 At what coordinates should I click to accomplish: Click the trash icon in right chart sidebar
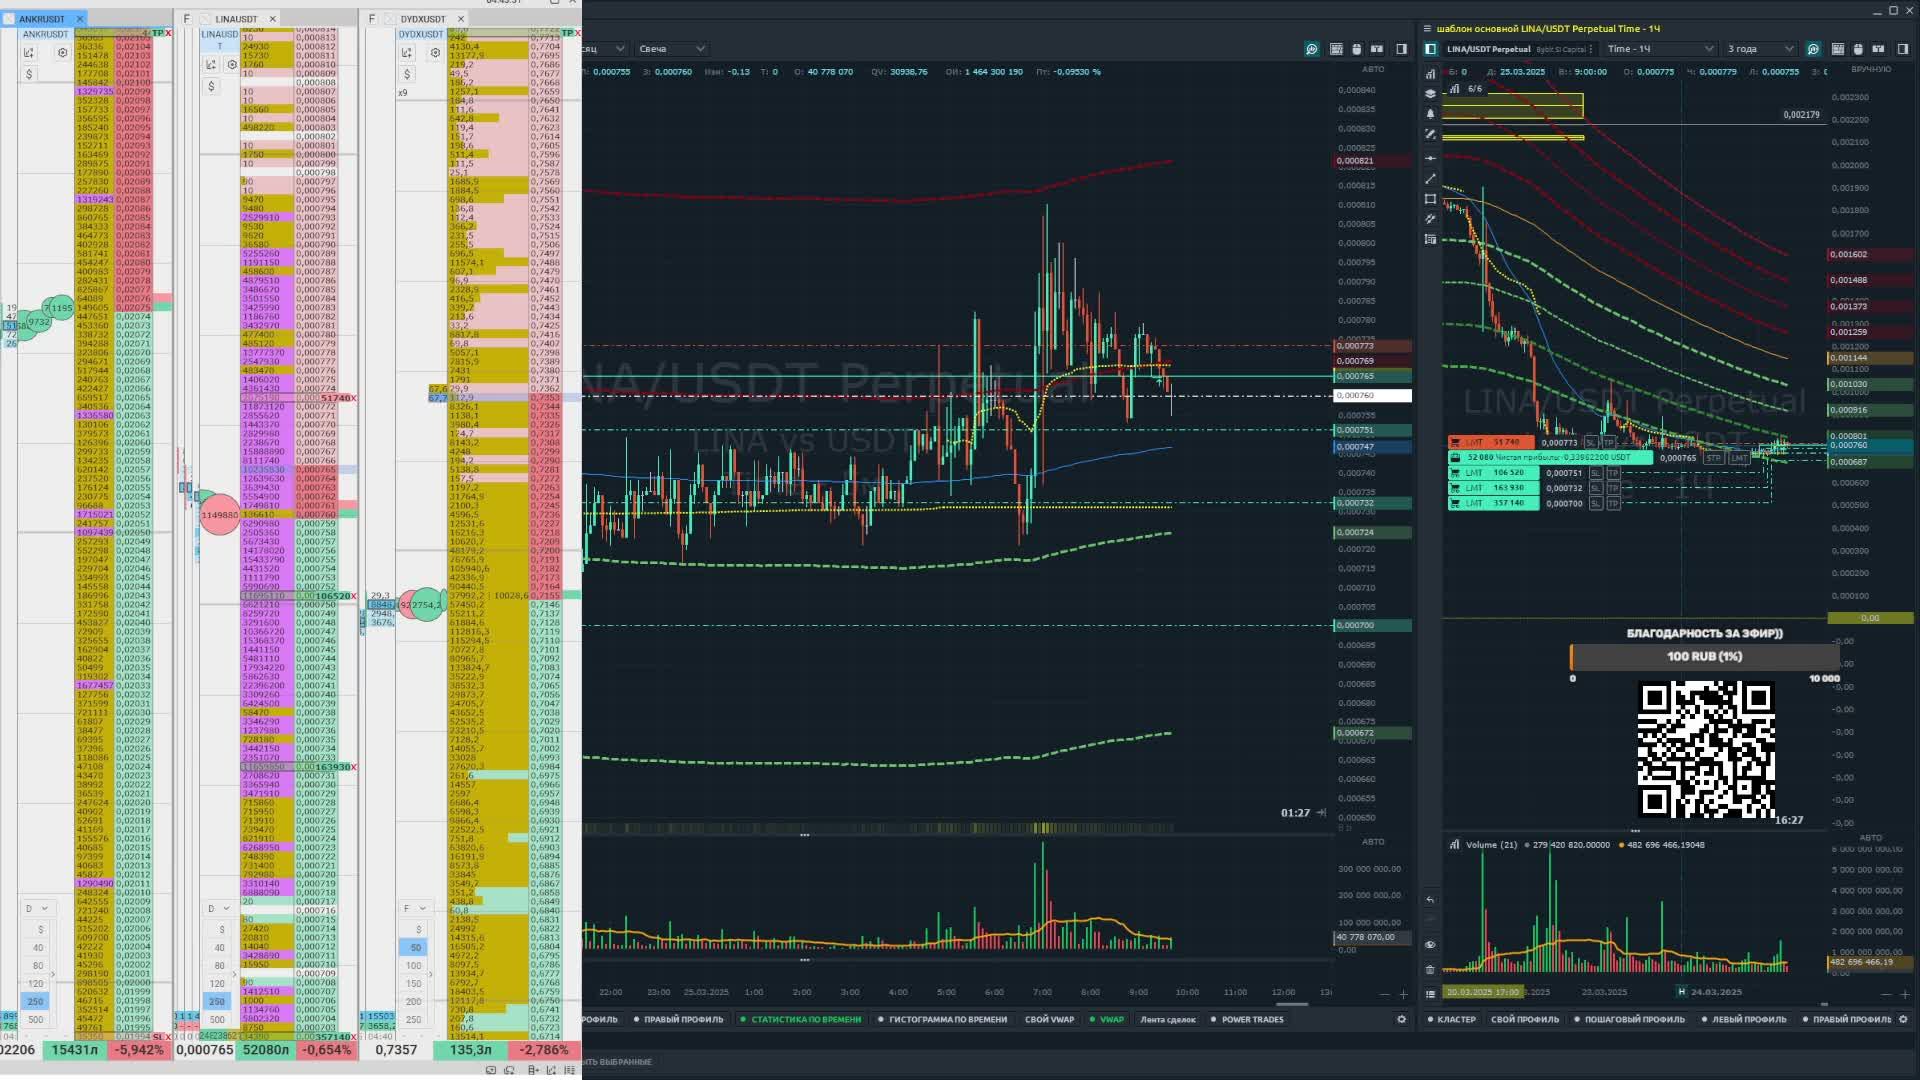point(1430,969)
